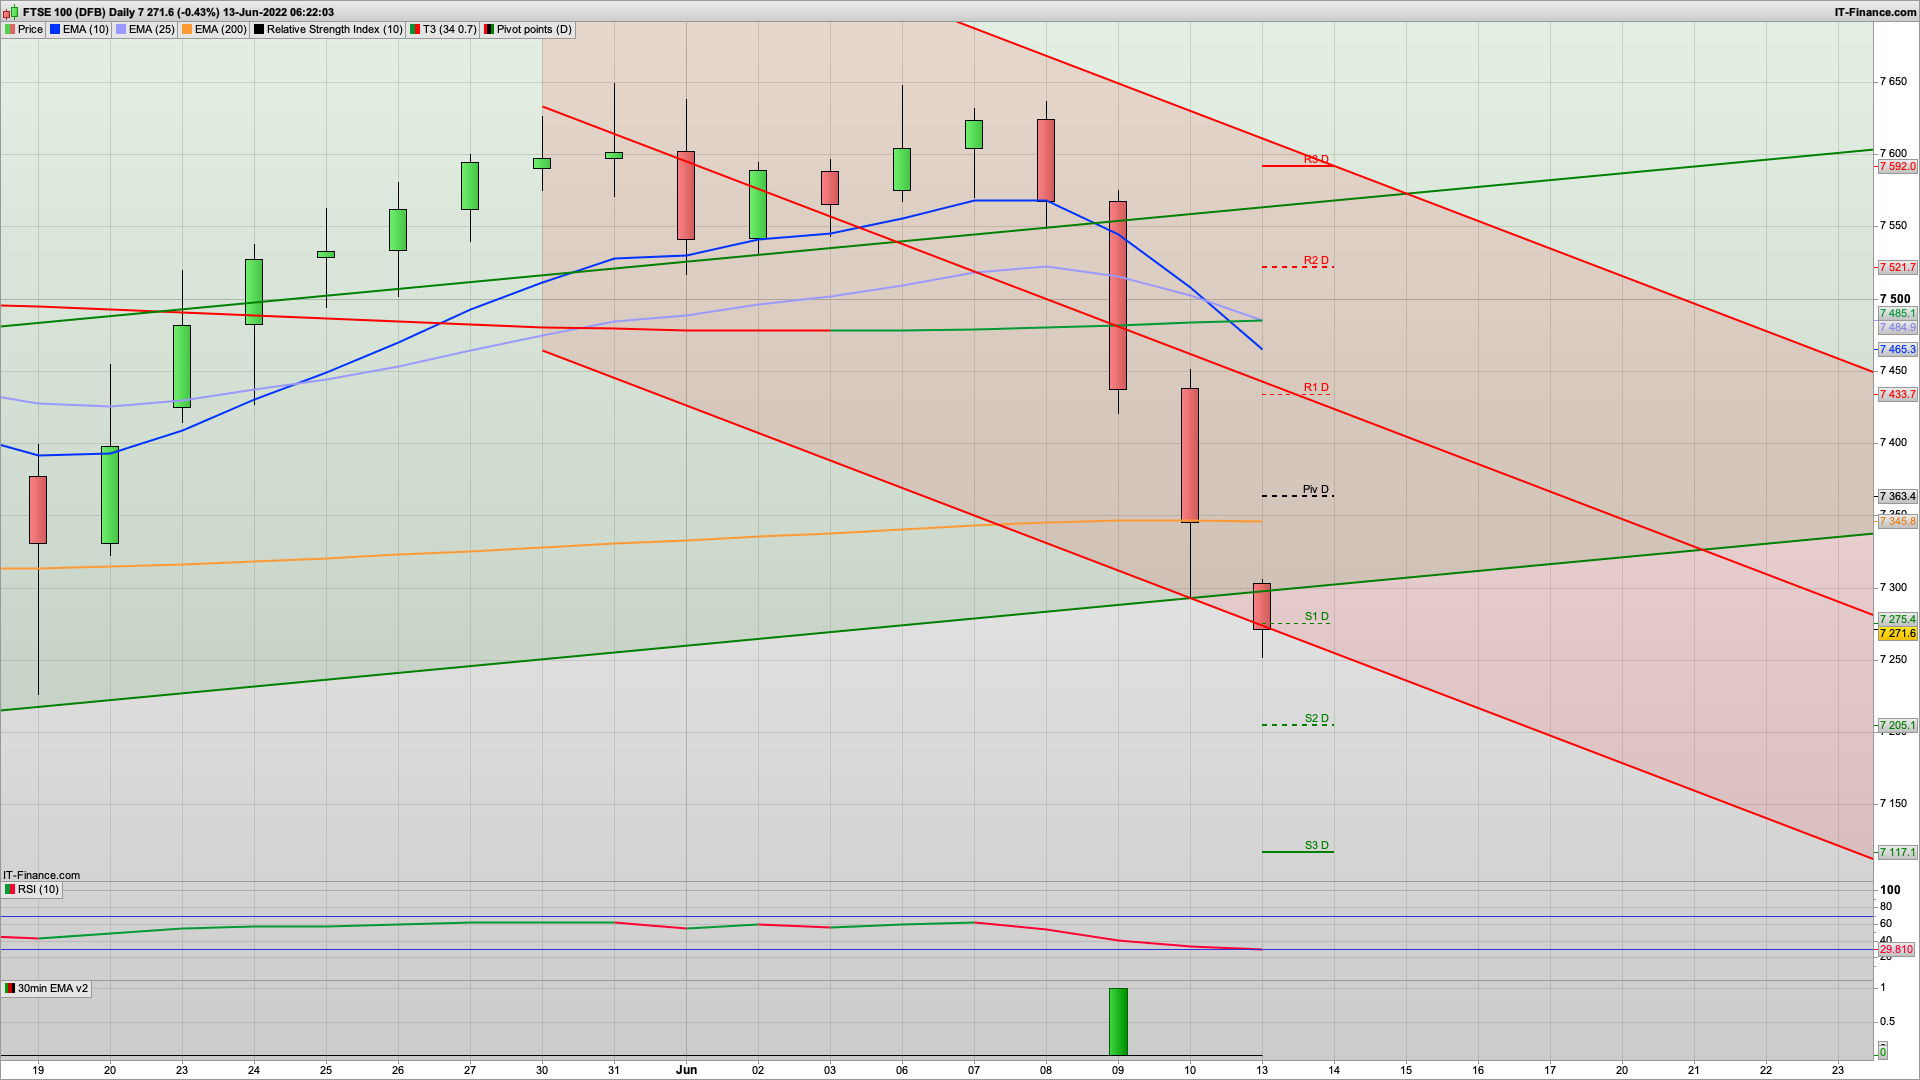Click the T3 (34 0.7) indicator icon
Viewport: 1920px width, 1080px height.
[415, 29]
